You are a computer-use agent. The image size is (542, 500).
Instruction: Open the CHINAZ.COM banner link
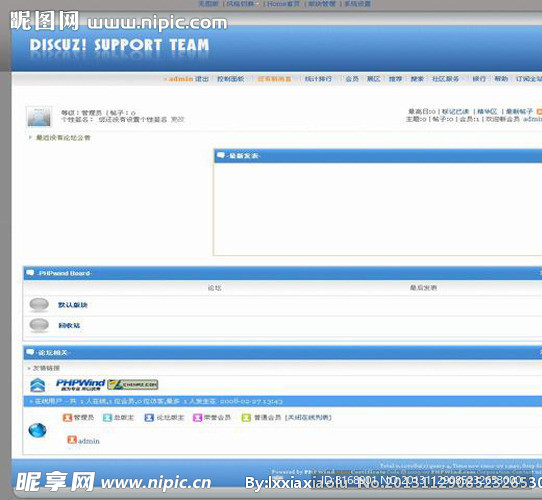point(133,385)
